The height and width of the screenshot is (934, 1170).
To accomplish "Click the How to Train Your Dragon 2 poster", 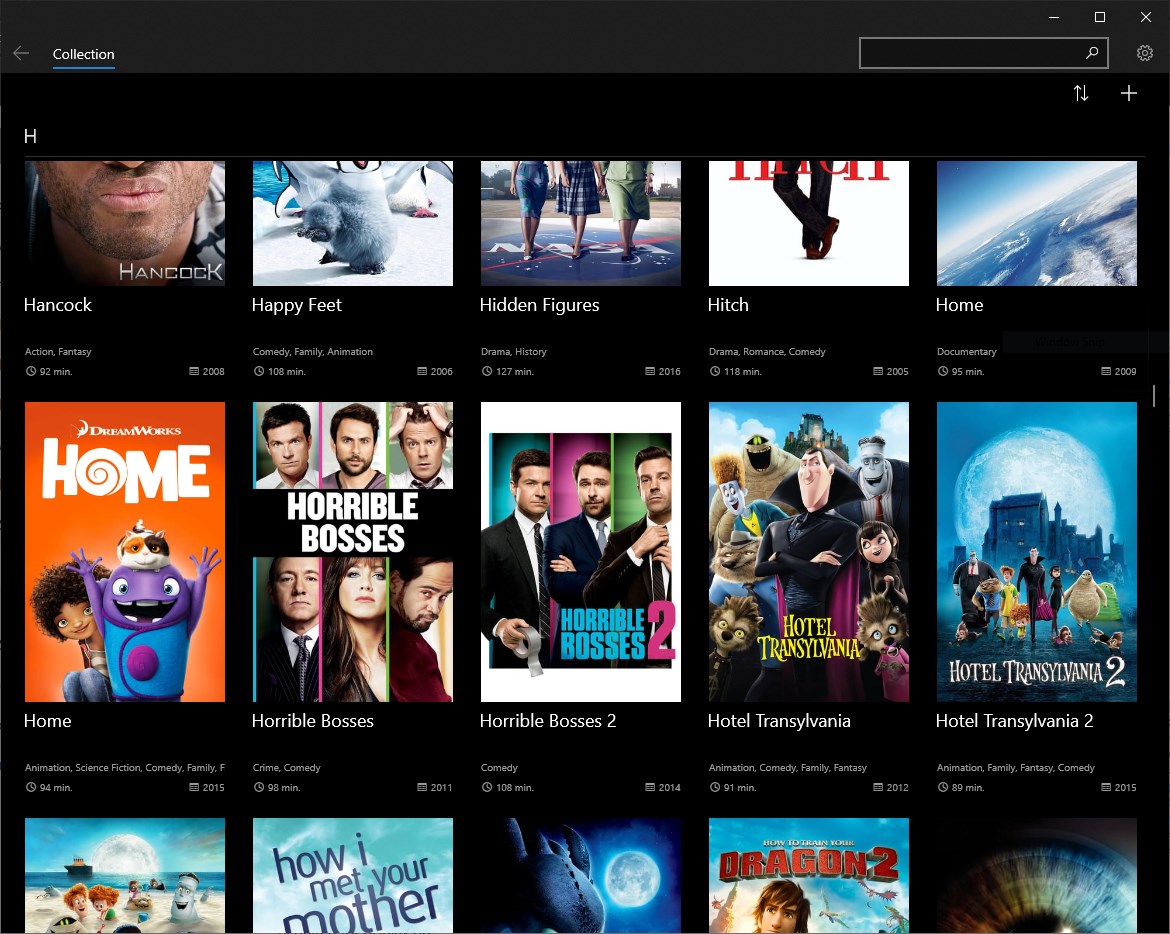I will (809, 875).
